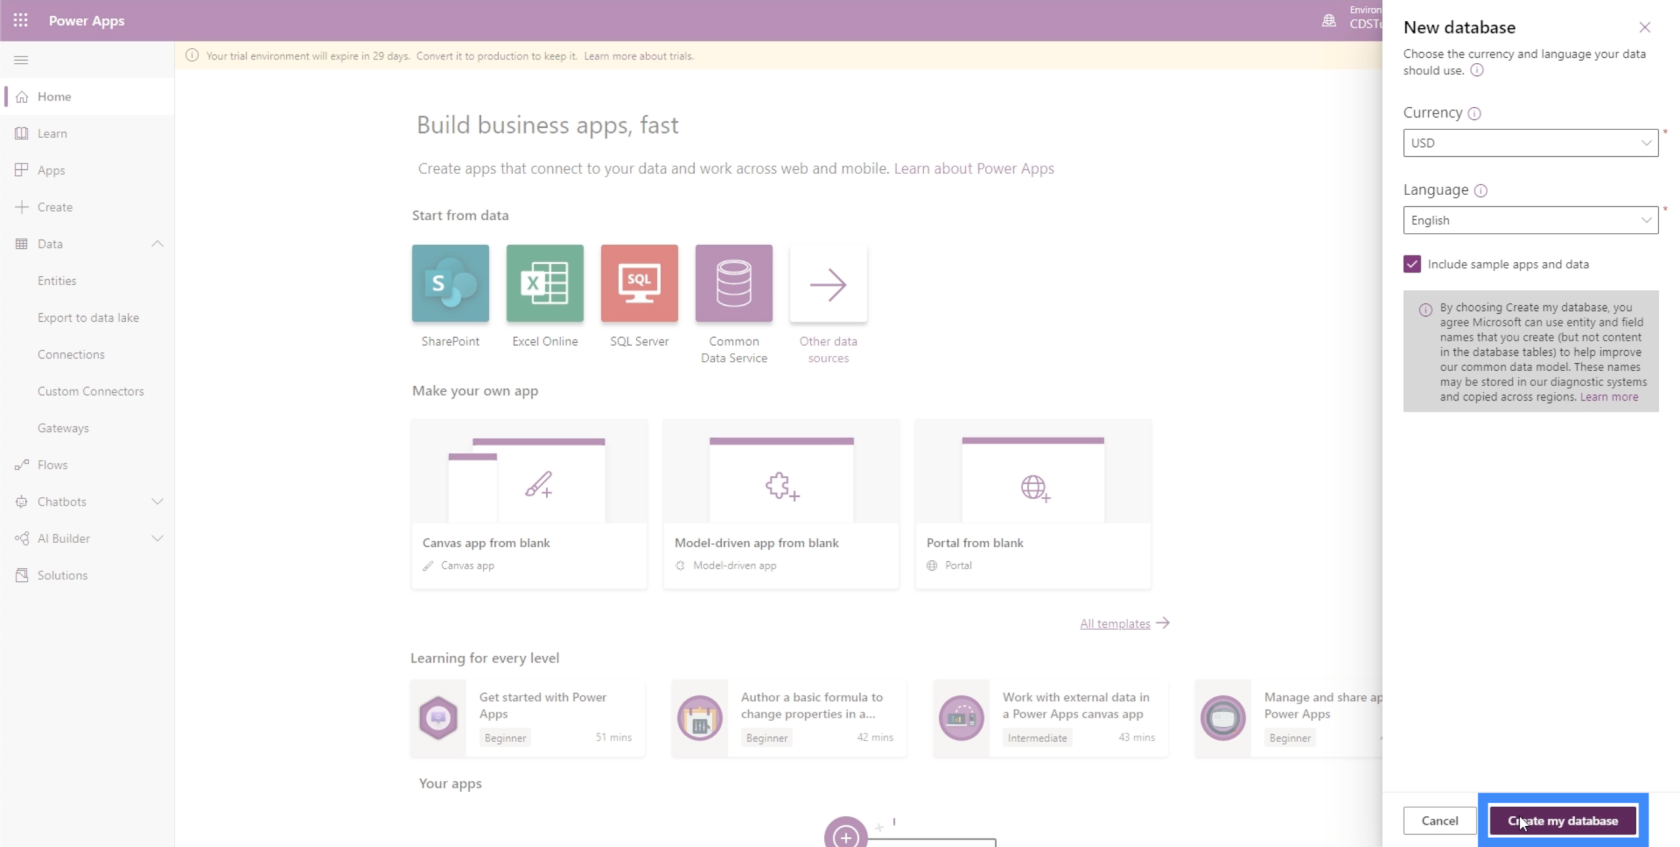Select Portal from blank card
Screen dimensions: 1680x847
(x=1033, y=504)
